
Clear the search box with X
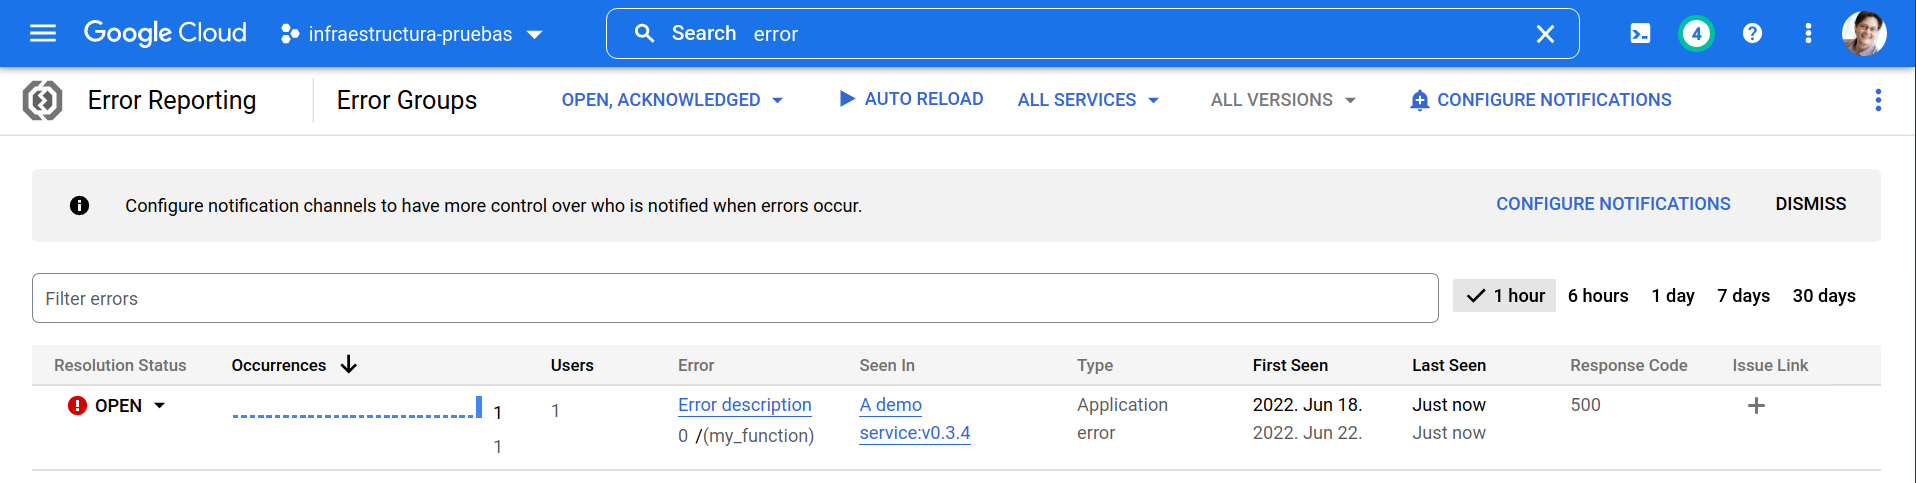pyautogui.click(x=1544, y=34)
